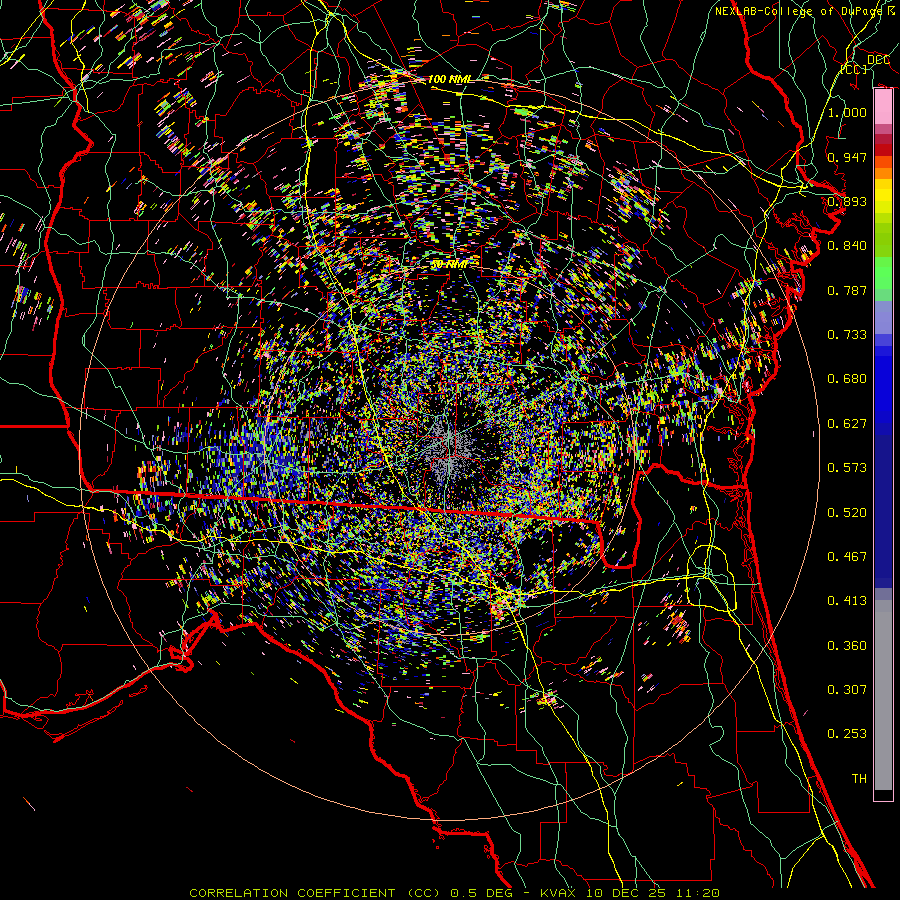Select the 0.467 legend value
The height and width of the screenshot is (900, 900).
[x=847, y=557]
